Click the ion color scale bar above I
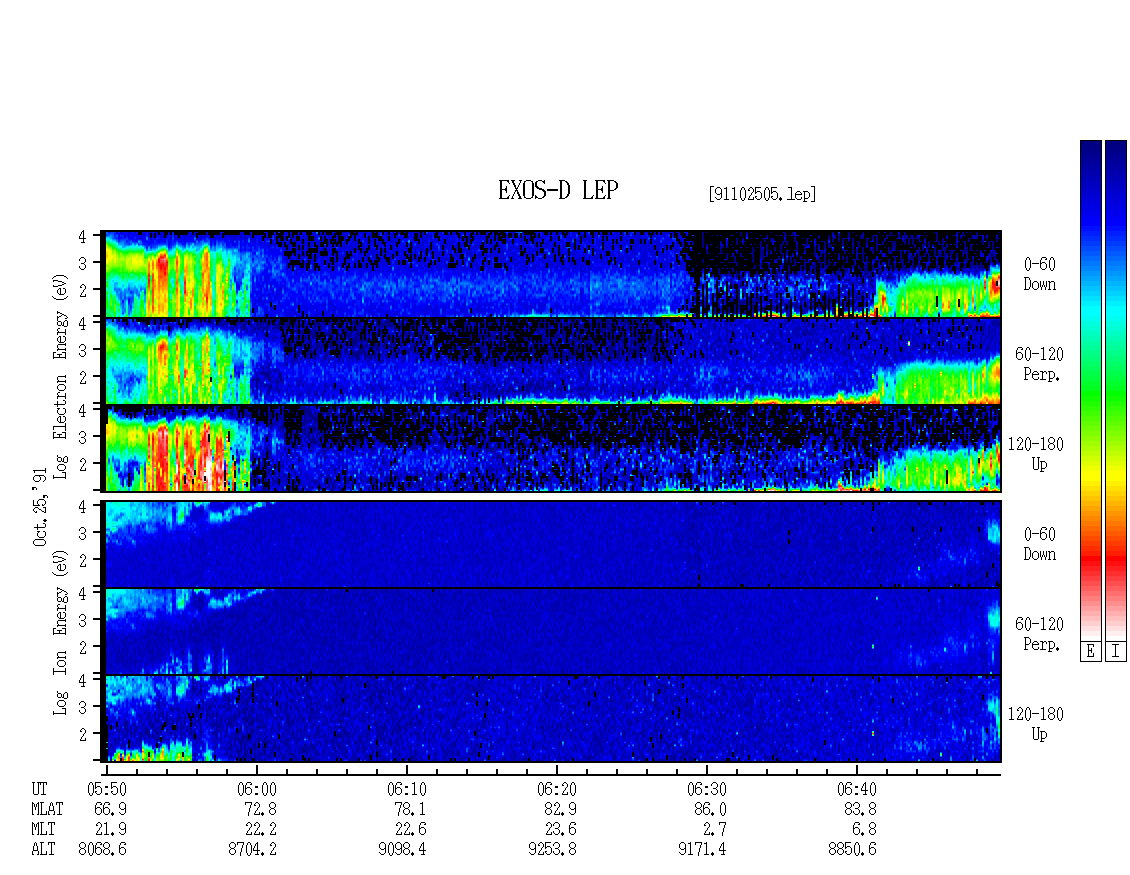This screenshot has width=1130, height=875. pyautogui.click(x=1116, y=390)
